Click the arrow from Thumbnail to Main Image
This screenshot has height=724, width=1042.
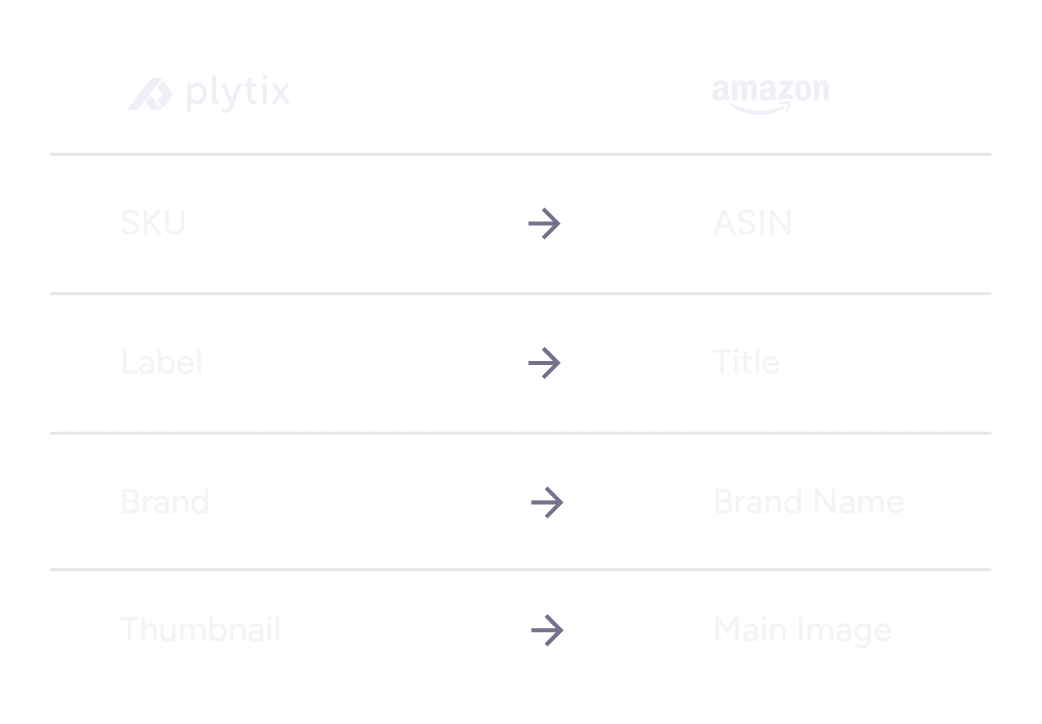coord(546,630)
